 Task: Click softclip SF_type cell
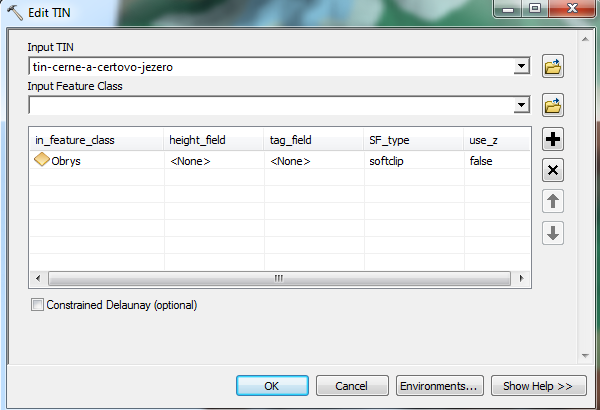pyautogui.click(x=414, y=160)
